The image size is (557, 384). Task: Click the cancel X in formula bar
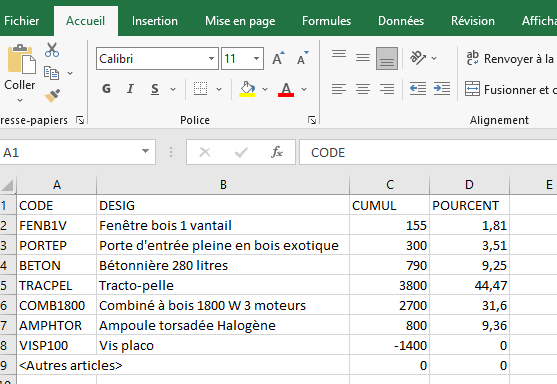pyautogui.click(x=205, y=152)
